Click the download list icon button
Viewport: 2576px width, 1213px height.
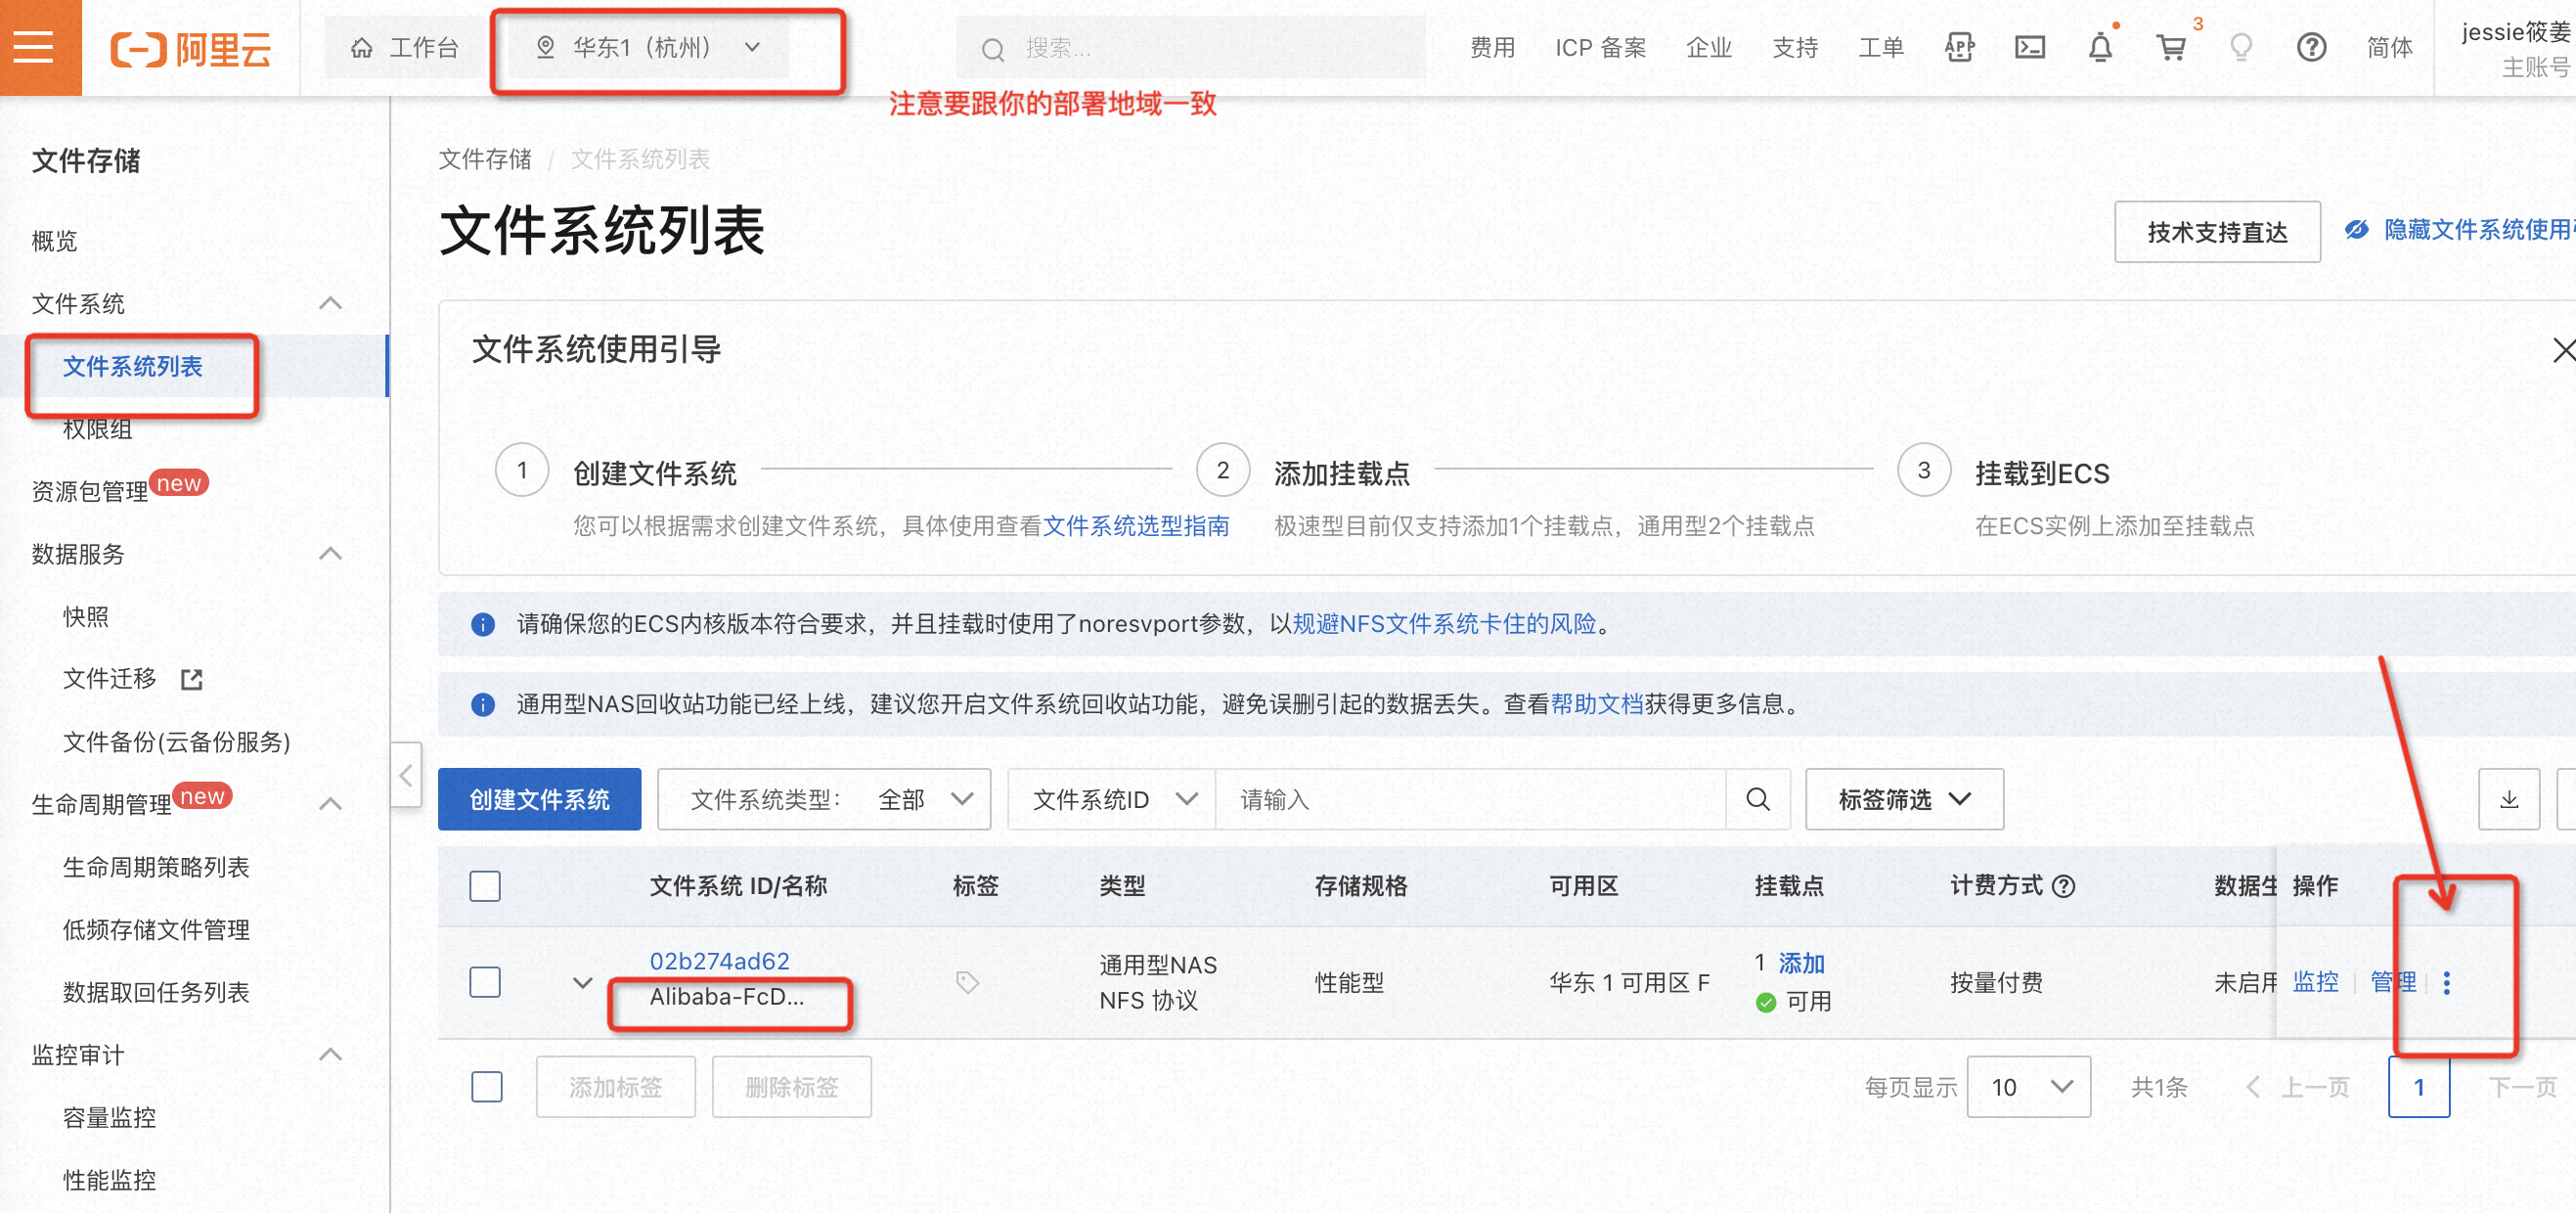2508,799
